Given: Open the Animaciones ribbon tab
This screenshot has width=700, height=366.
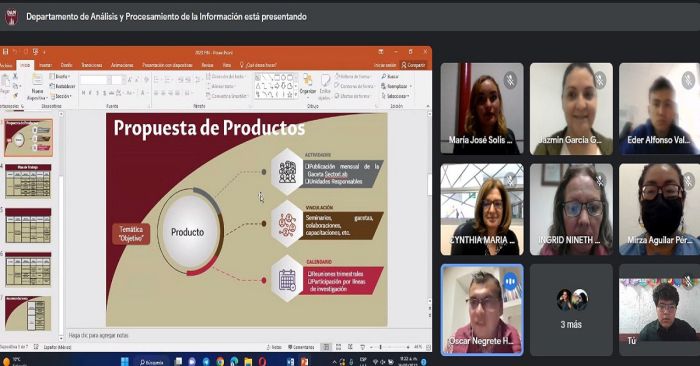Looking at the screenshot, I should coord(122,65).
